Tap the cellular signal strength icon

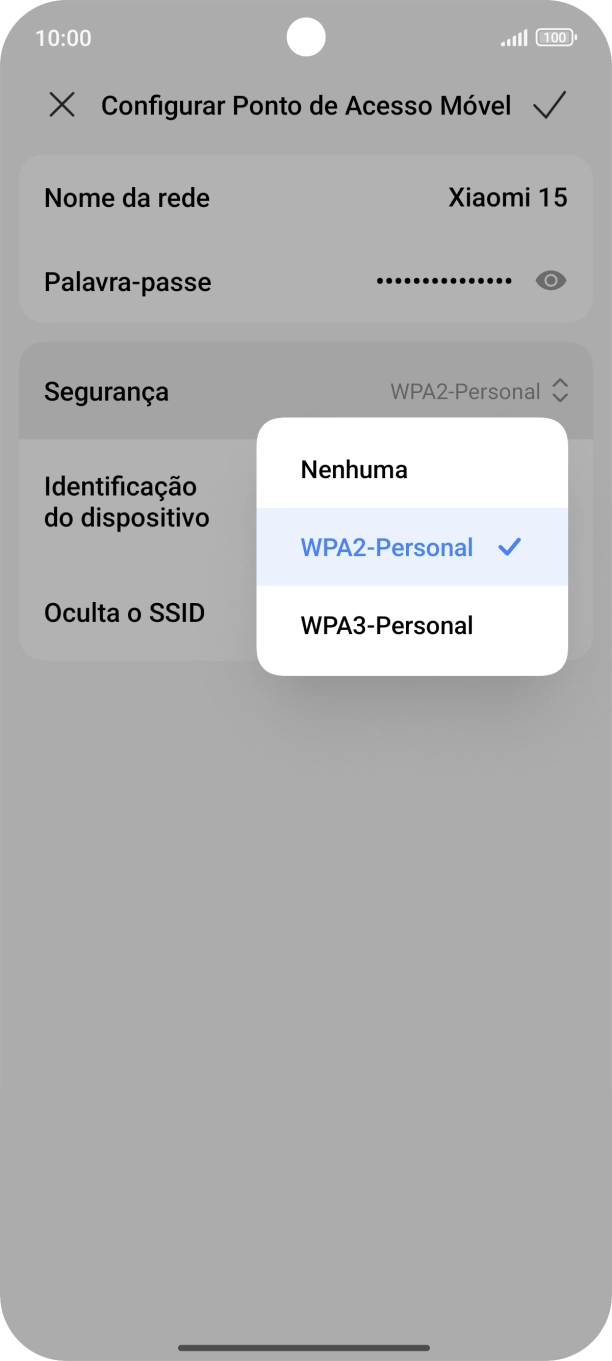pos(514,37)
